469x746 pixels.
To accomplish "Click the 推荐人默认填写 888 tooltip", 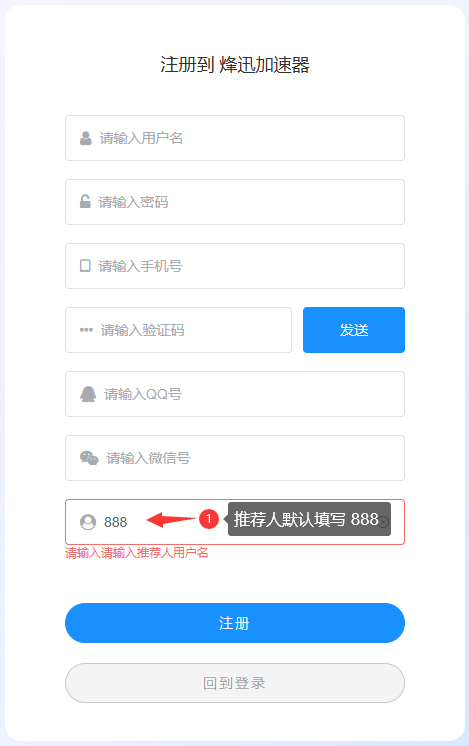I will [309, 519].
